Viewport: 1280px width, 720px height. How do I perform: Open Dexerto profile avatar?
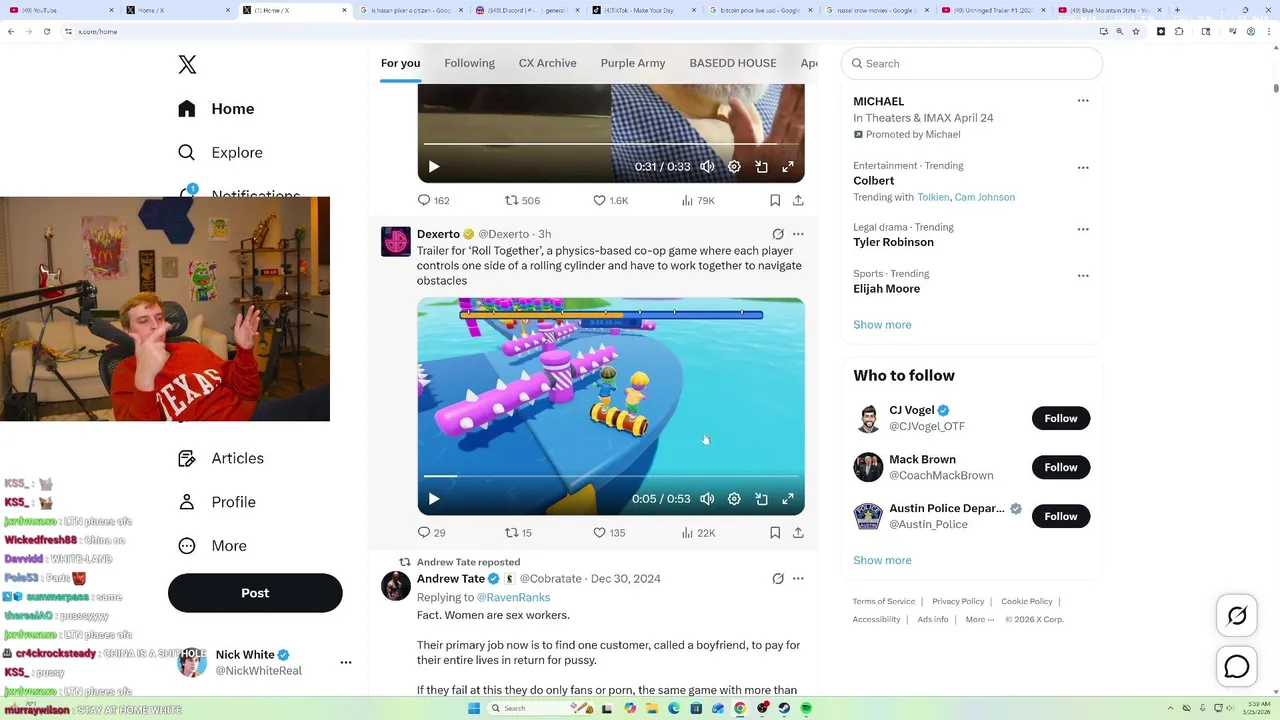(x=396, y=242)
